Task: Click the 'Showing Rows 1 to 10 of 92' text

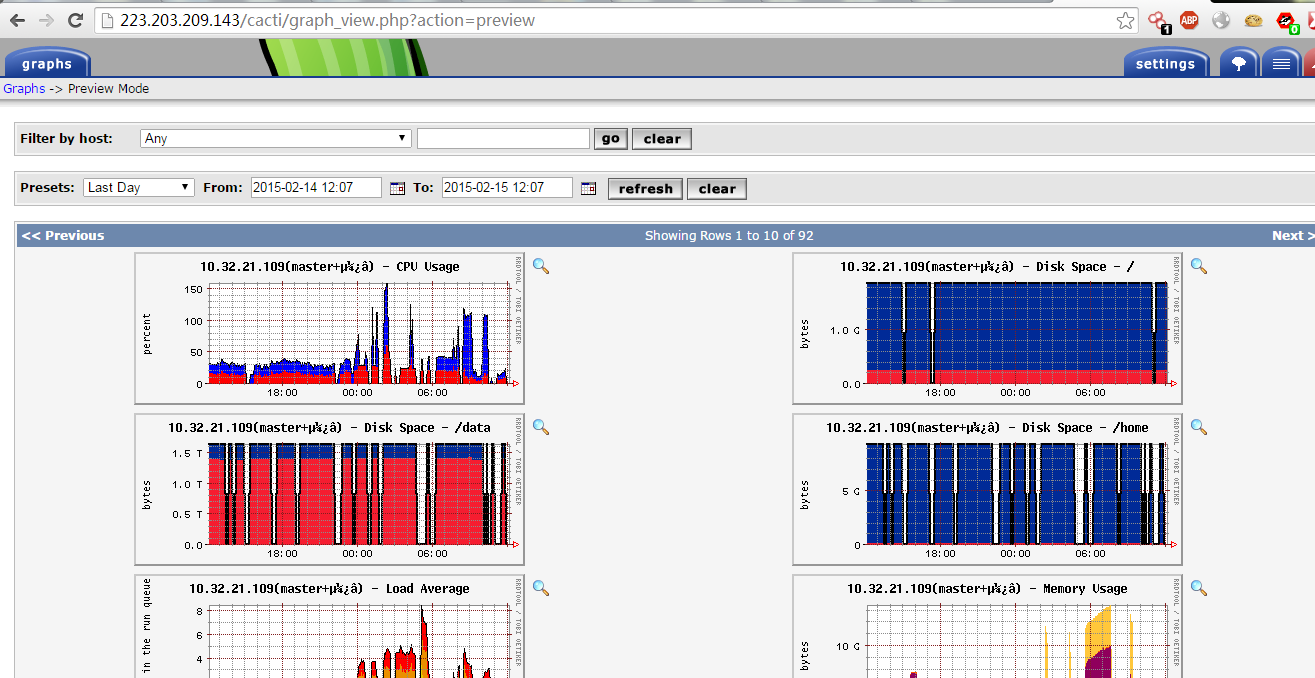Action: point(729,235)
